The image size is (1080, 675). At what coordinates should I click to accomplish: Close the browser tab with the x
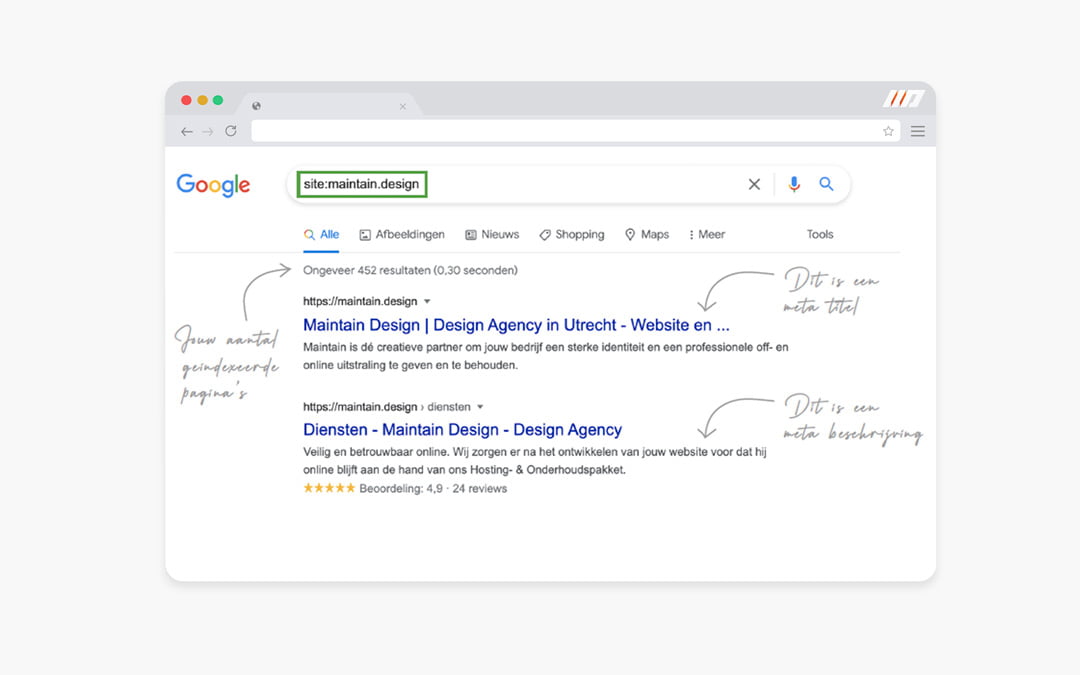403,106
